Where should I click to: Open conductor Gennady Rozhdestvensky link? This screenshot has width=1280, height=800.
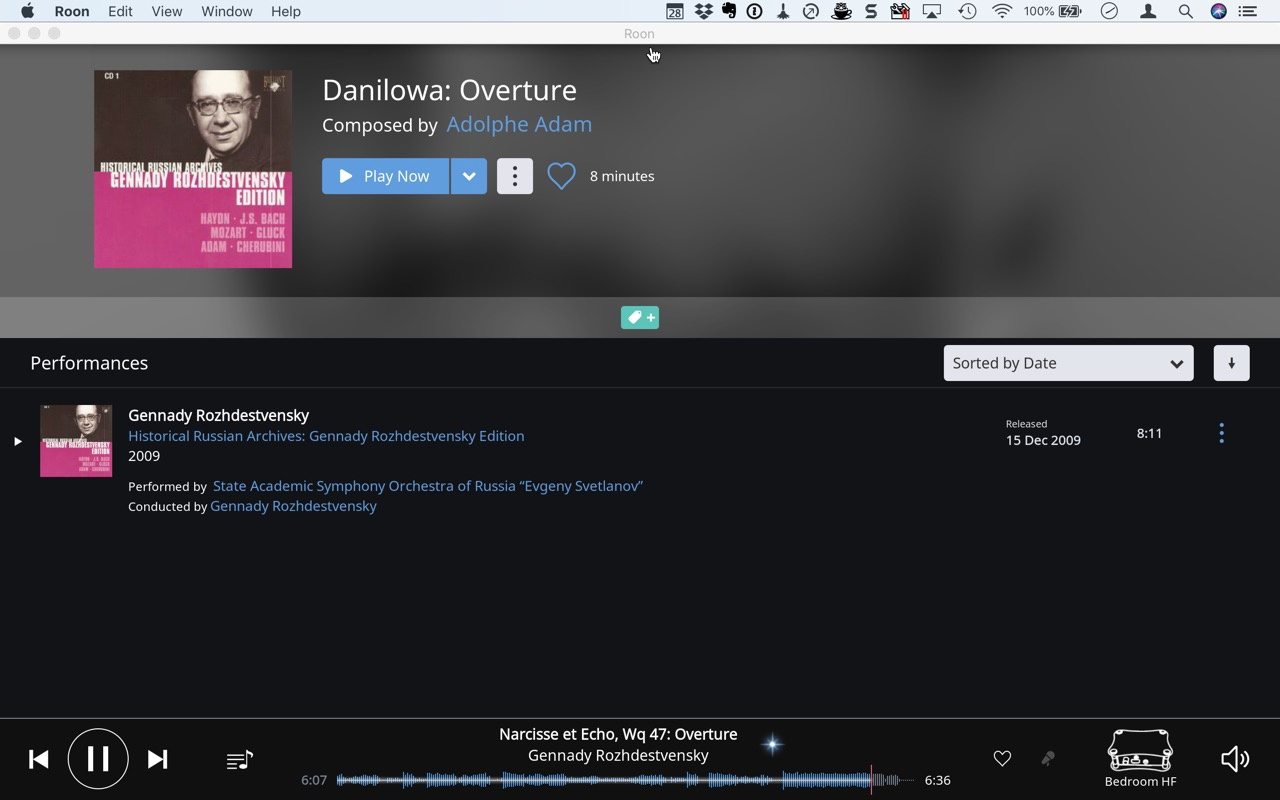[293, 506]
